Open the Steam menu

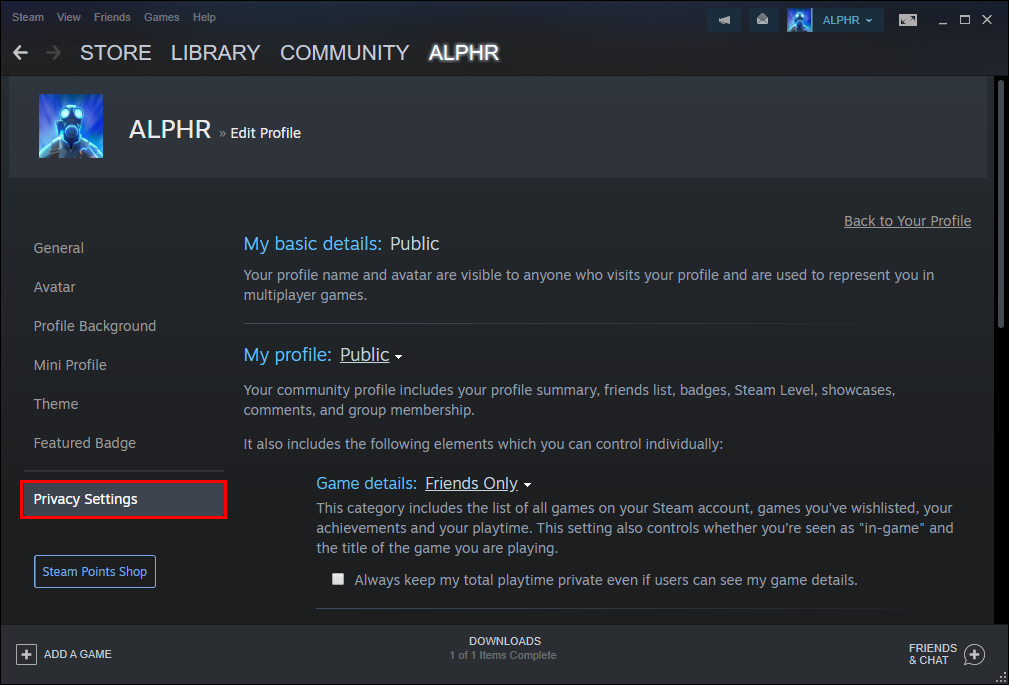click(28, 17)
